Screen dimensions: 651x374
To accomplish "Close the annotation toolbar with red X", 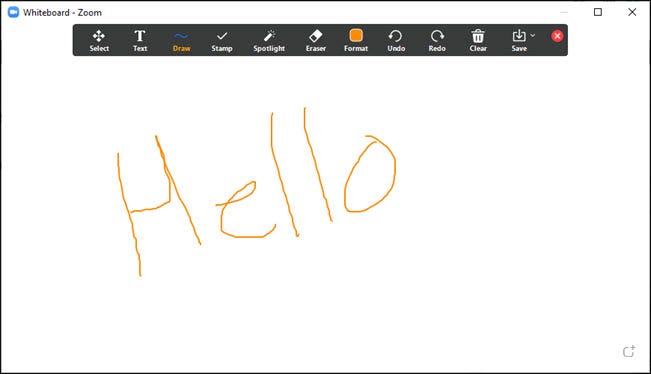I will [557, 36].
